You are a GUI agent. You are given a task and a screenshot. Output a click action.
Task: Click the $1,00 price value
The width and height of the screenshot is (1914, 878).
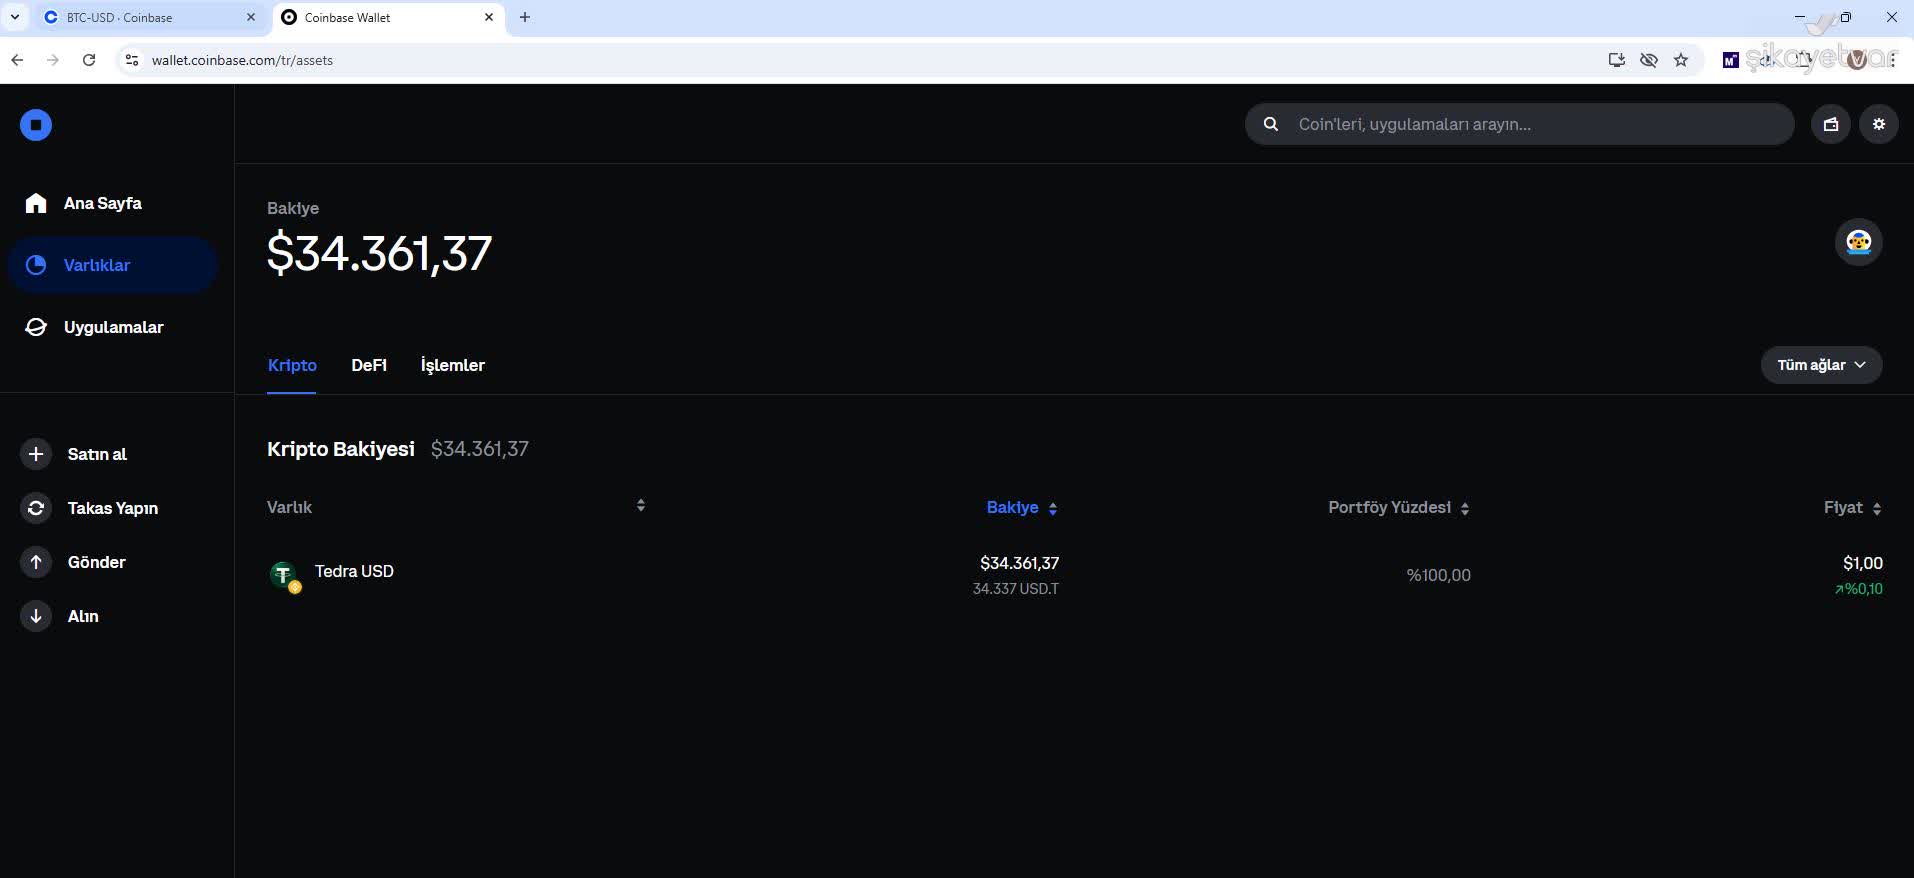pos(1863,563)
